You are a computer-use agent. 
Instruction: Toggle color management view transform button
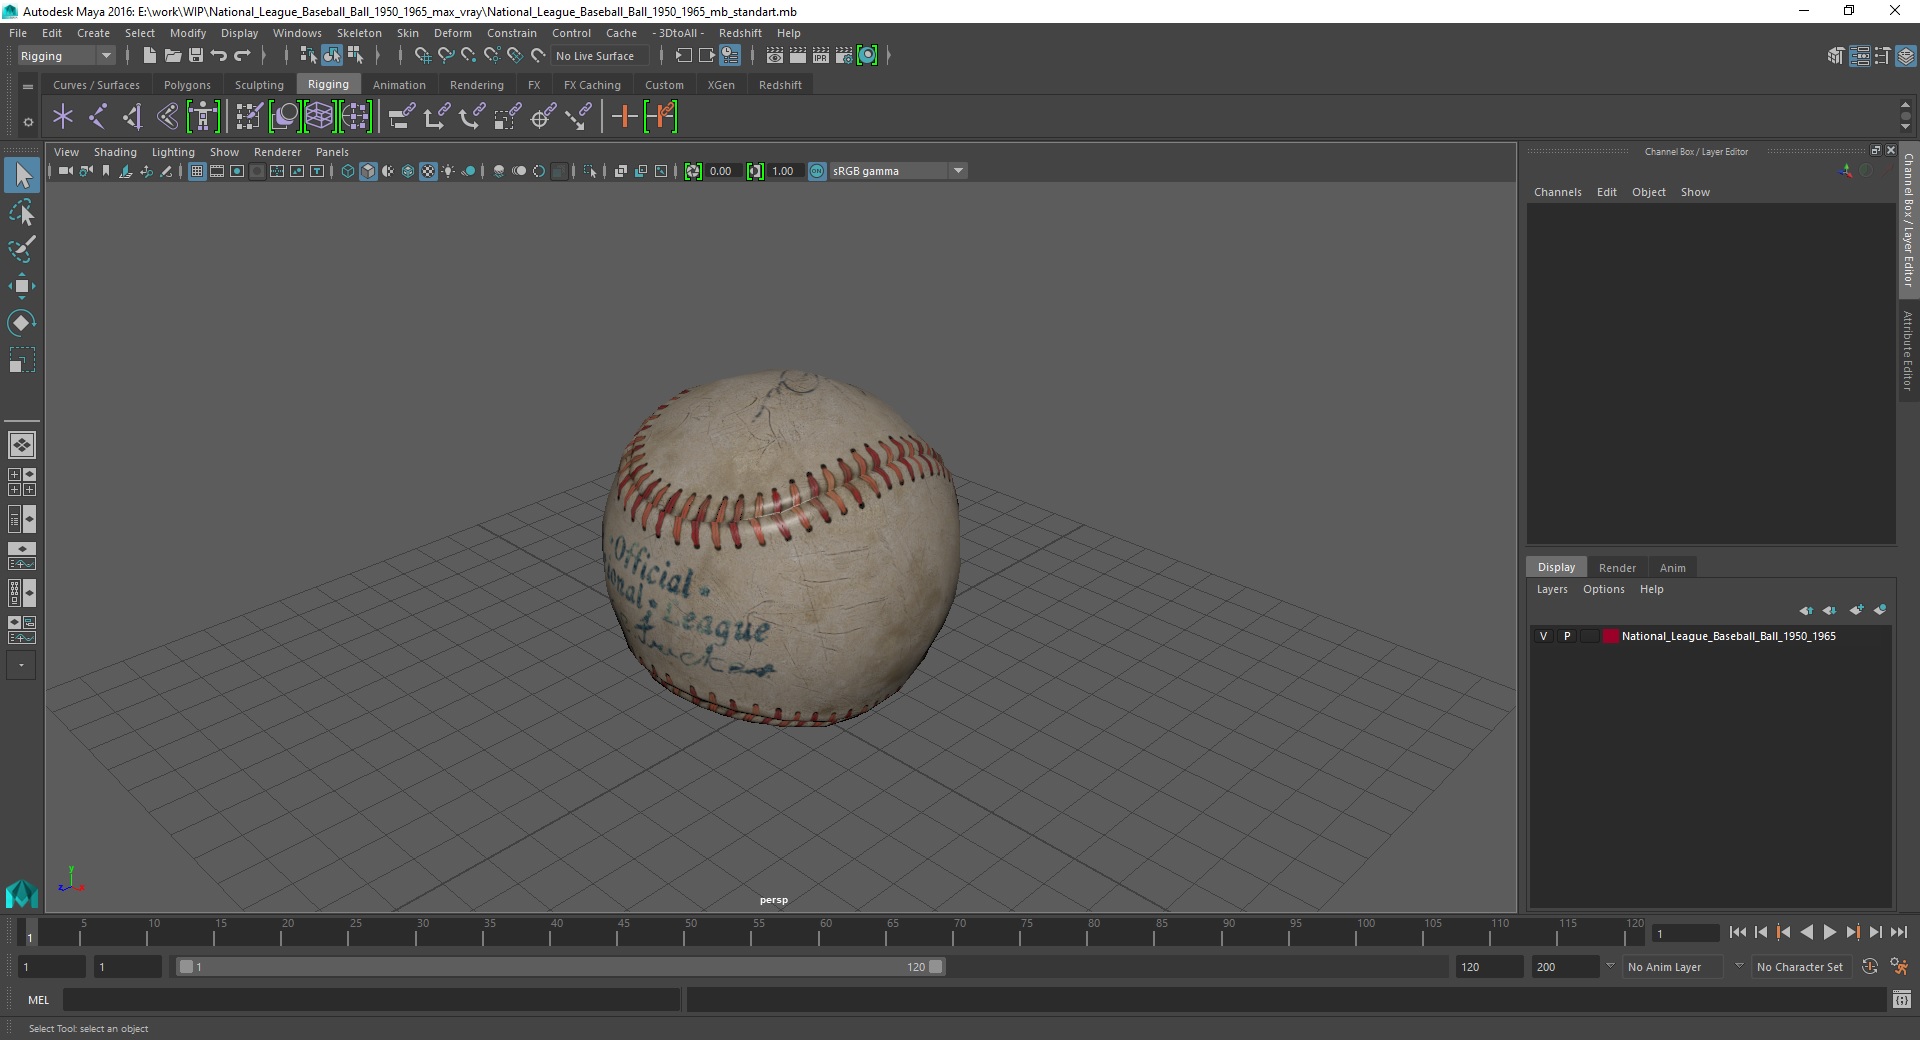click(x=817, y=171)
